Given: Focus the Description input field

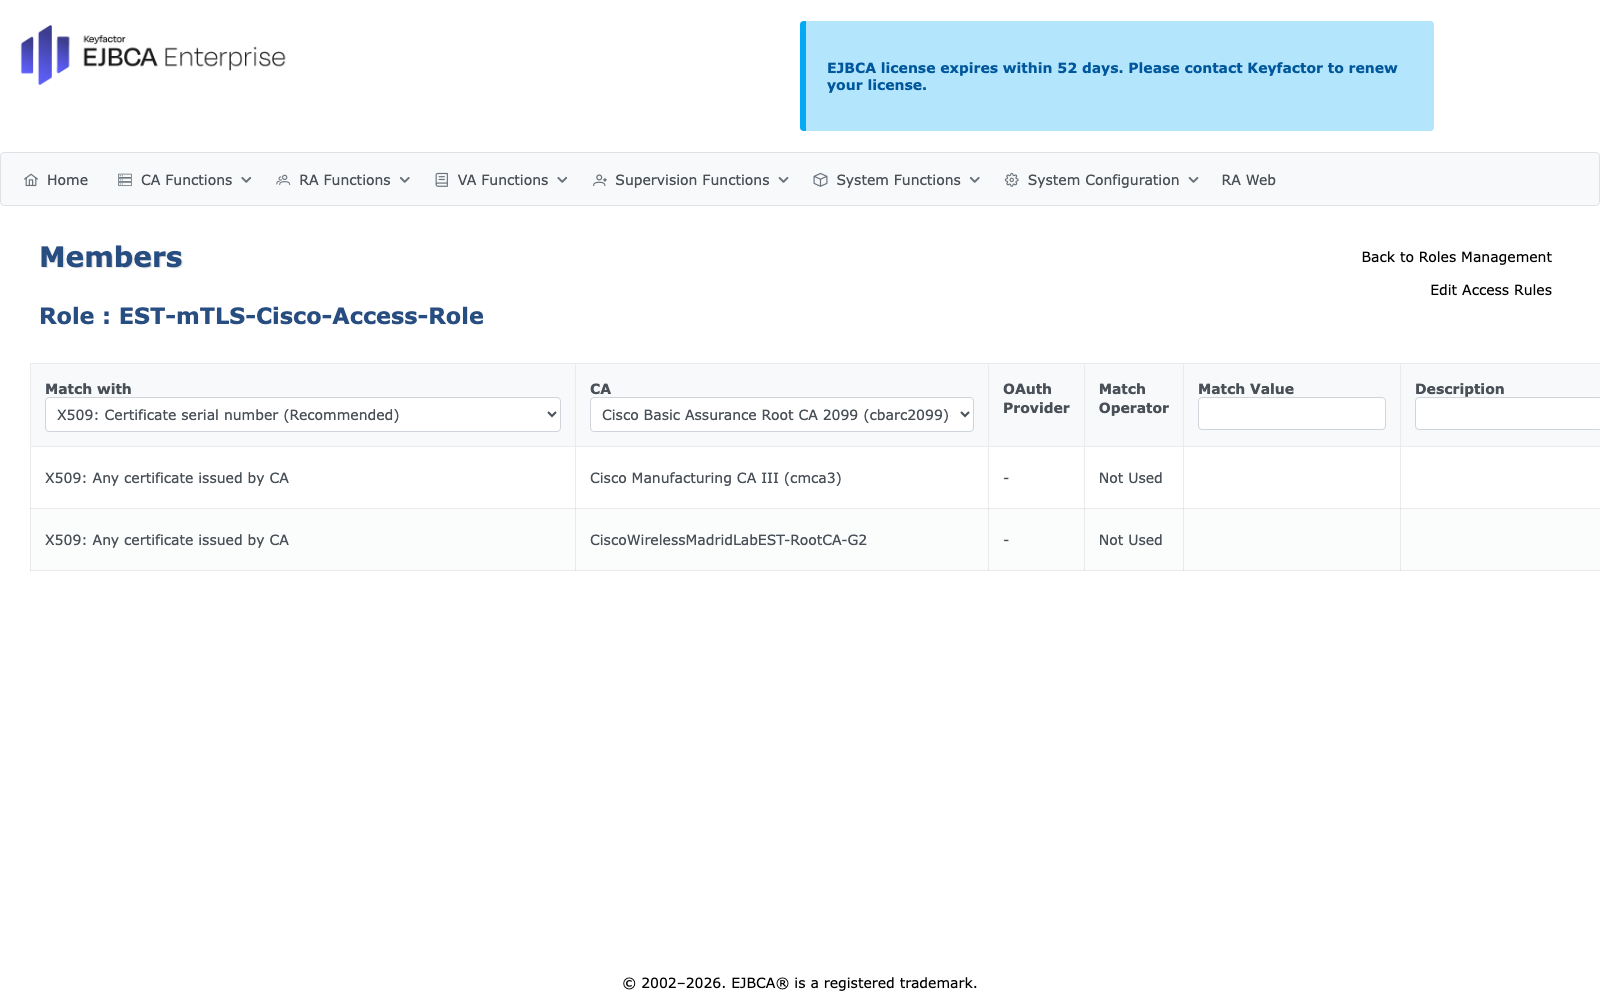Looking at the screenshot, I should click(1507, 414).
